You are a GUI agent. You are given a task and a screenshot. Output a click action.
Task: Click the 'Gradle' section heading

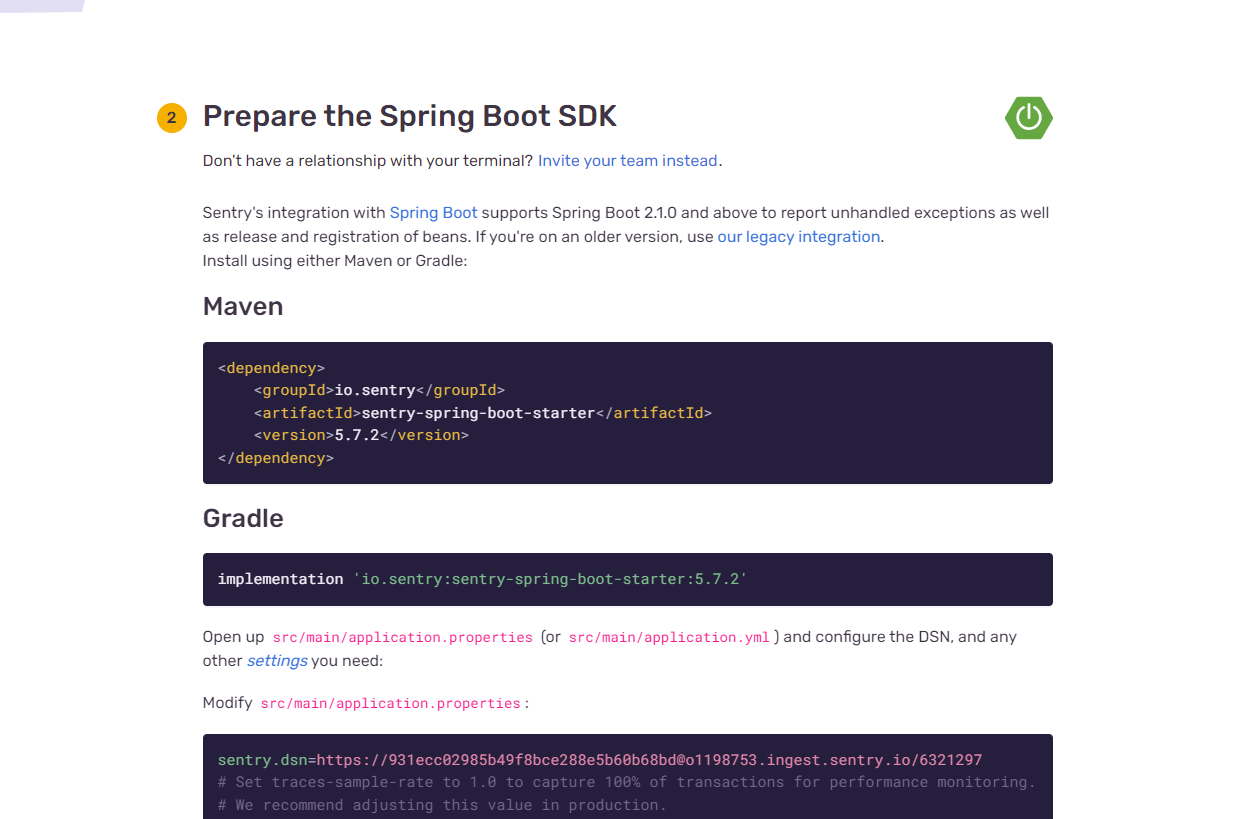[x=243, y=518]
